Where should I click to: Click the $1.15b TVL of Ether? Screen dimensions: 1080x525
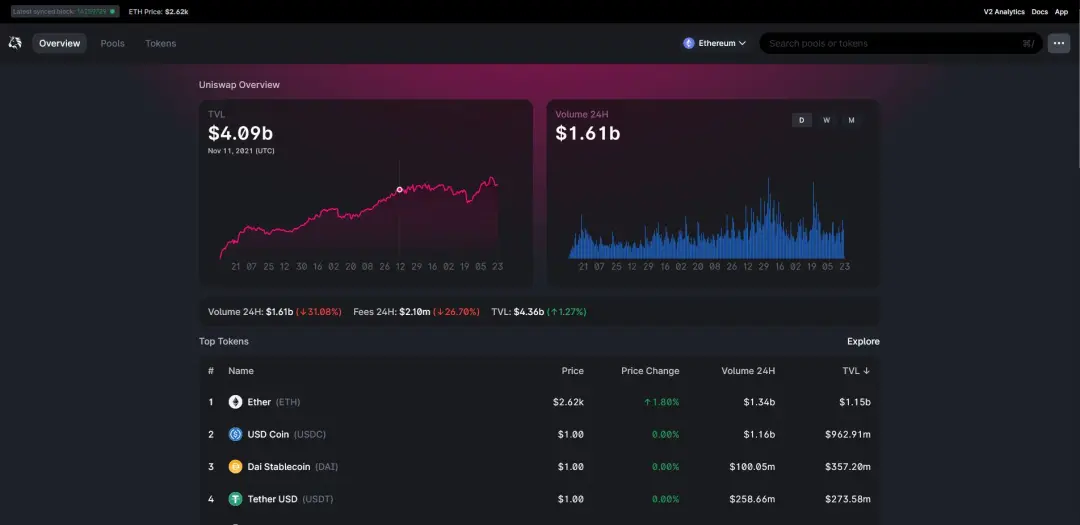click(x=854, y=402)
